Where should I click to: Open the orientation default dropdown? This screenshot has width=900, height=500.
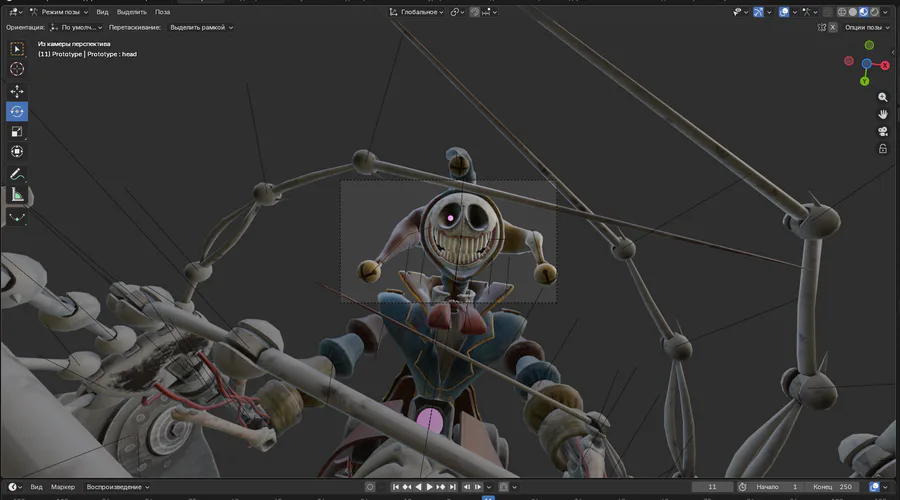pyautogui.click(x=76, y=27)
